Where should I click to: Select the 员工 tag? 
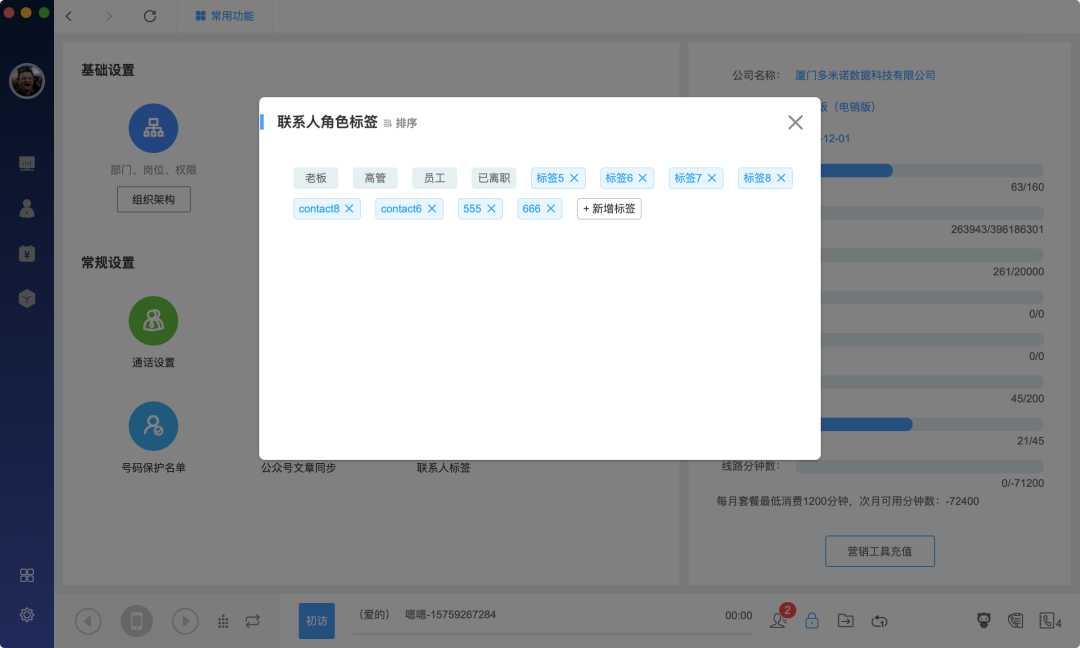click(435, 178)
